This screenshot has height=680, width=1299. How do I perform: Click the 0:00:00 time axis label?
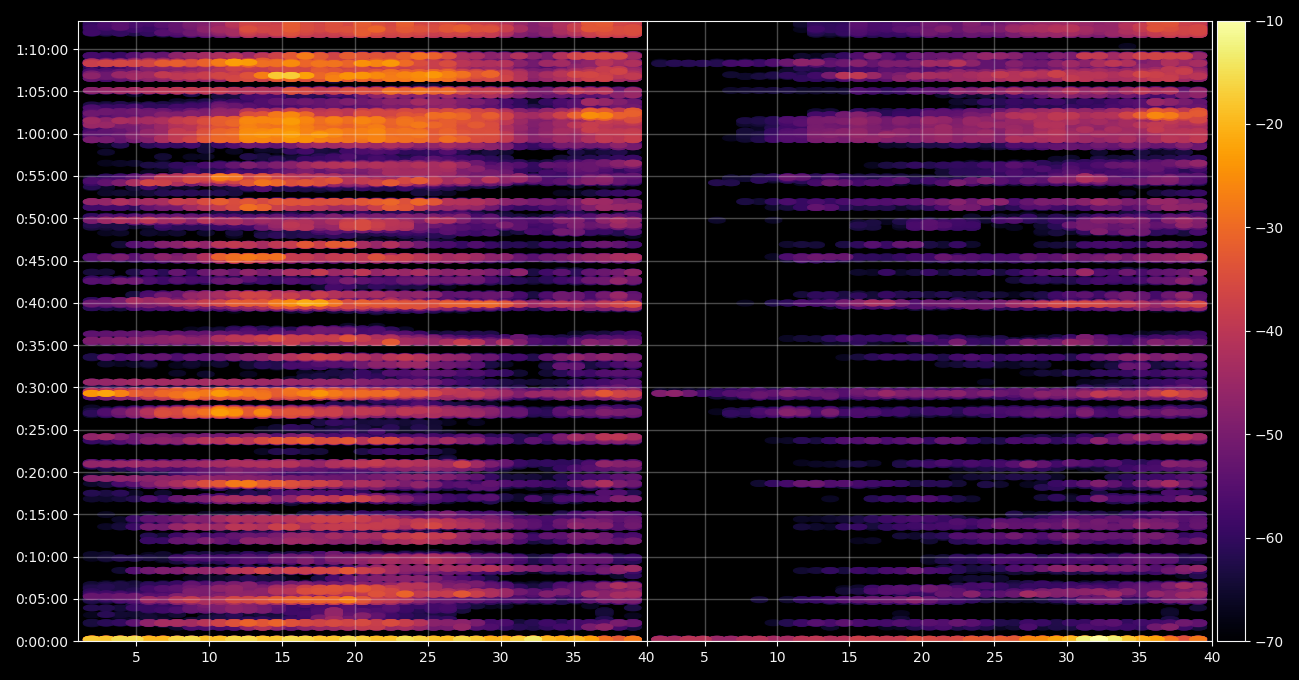tap(42, 642)
